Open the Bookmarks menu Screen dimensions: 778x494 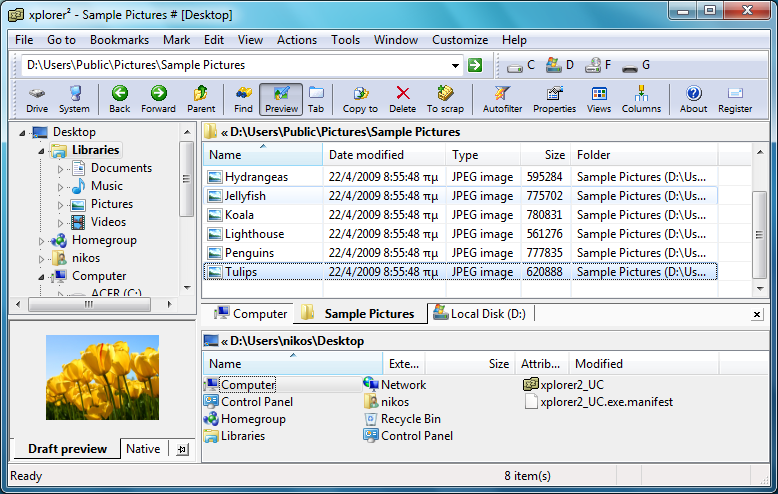click(119, 40)
